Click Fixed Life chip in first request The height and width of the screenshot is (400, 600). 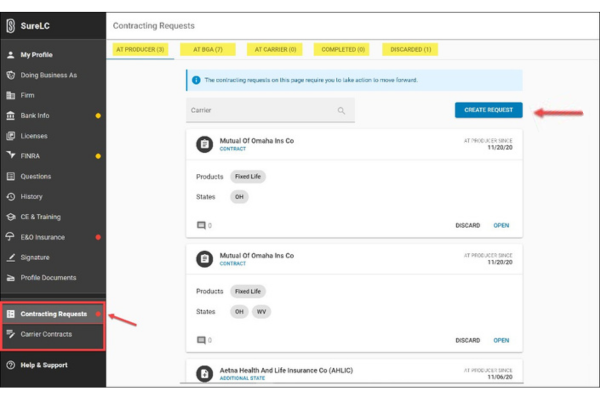point(248,176)
